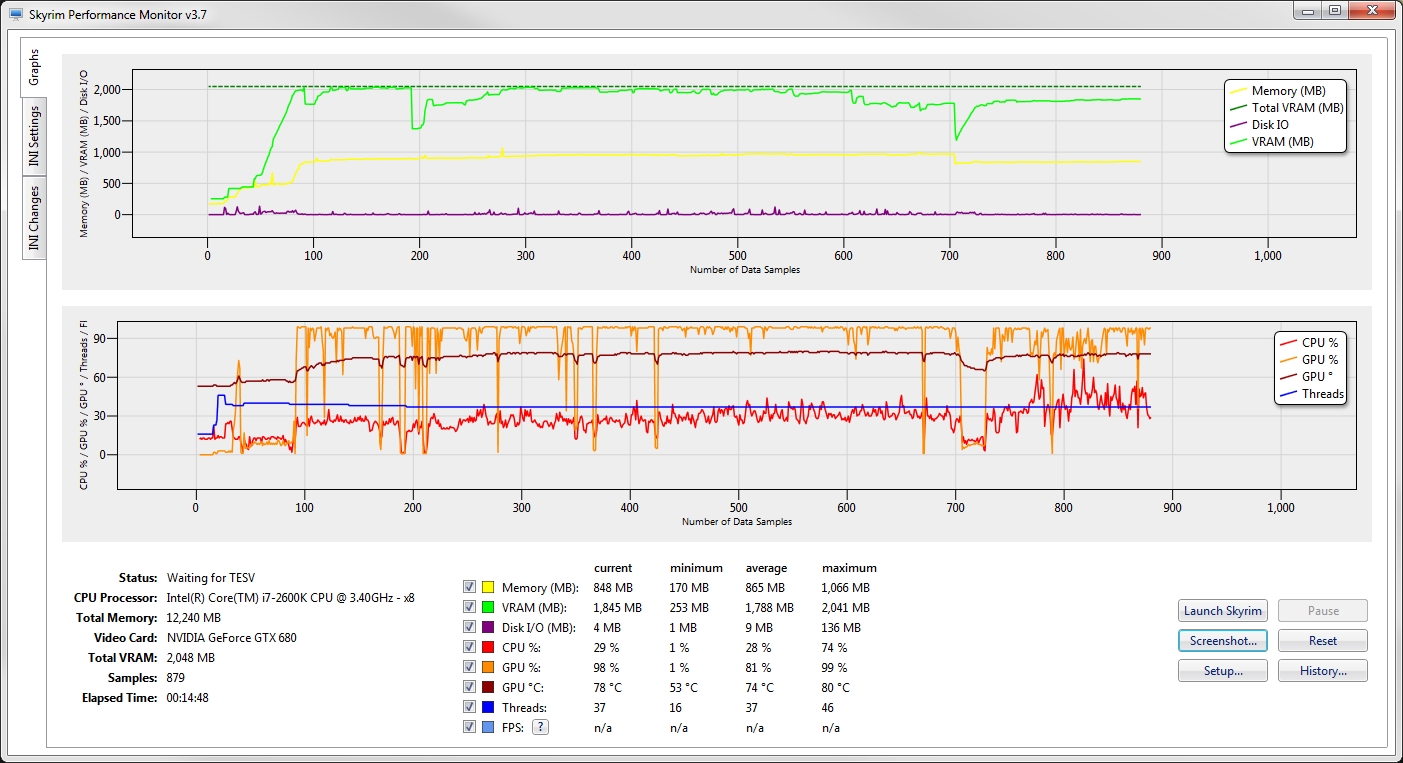Disable the Disk I/O (MB) checkbox
The image size is (1403, 763).
tap(469, 628)
